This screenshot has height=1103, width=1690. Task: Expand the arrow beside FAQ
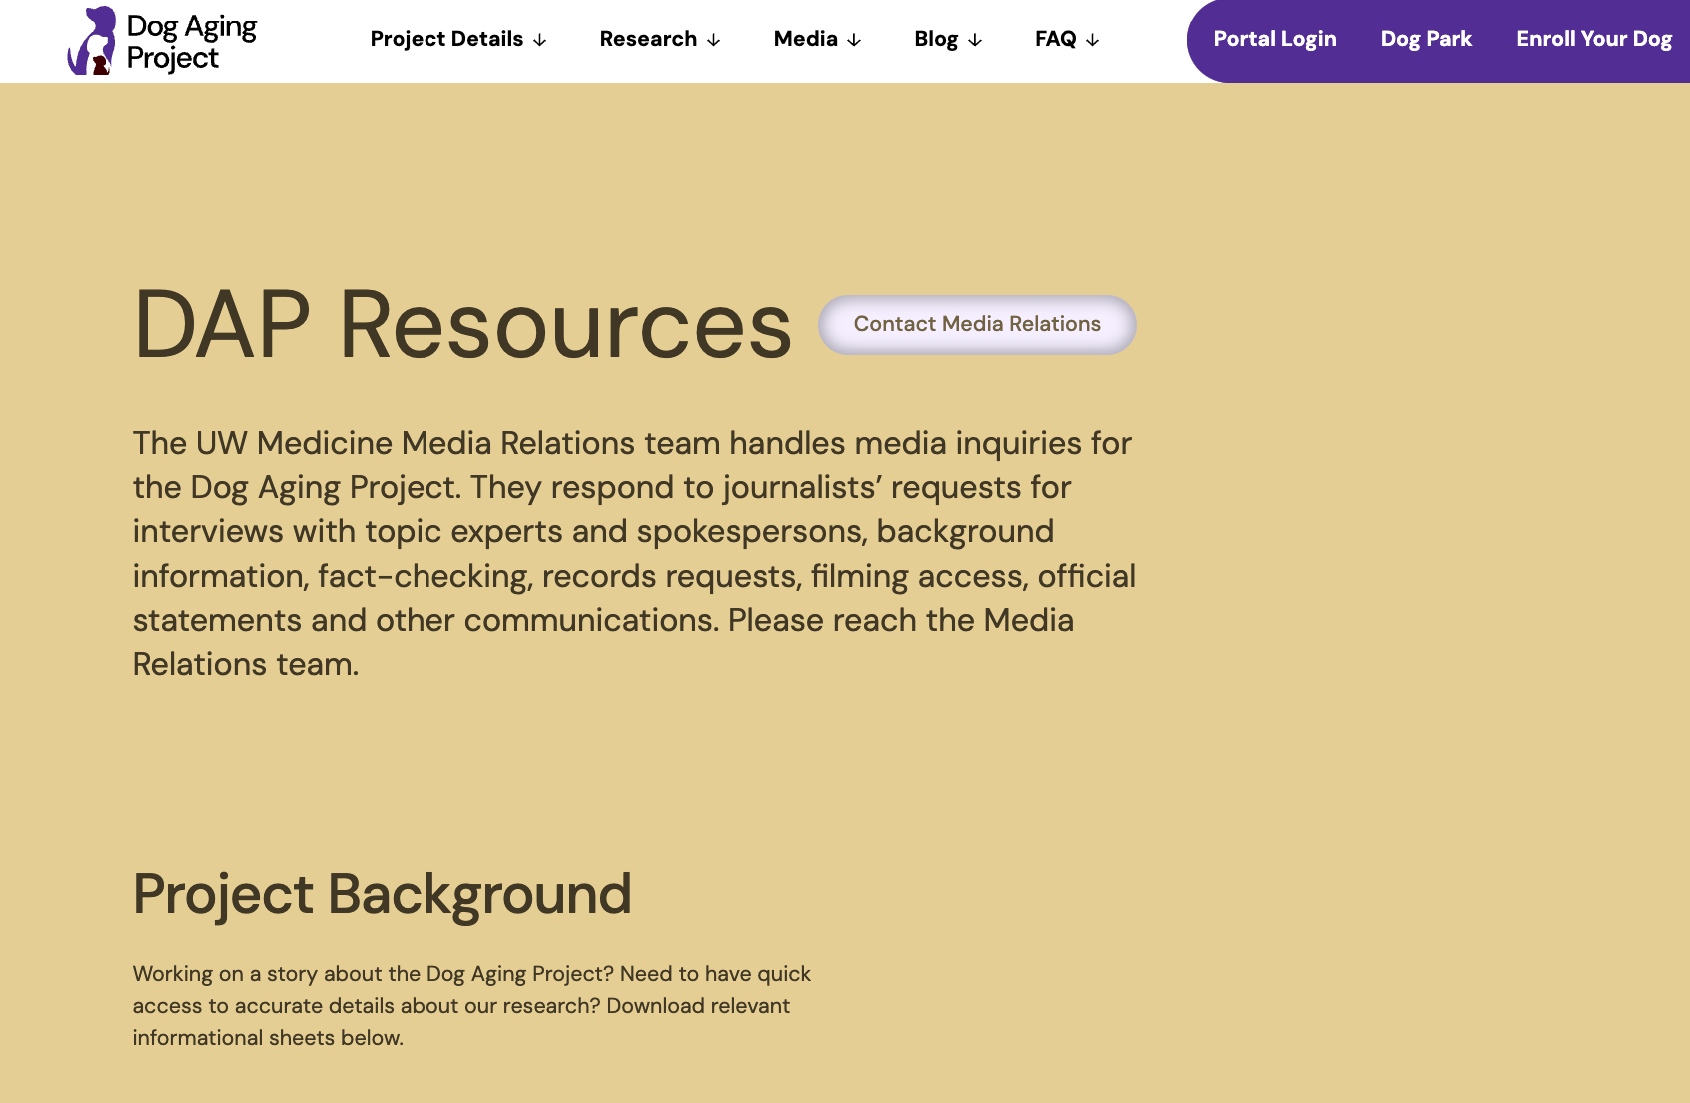pos(1093,40)
